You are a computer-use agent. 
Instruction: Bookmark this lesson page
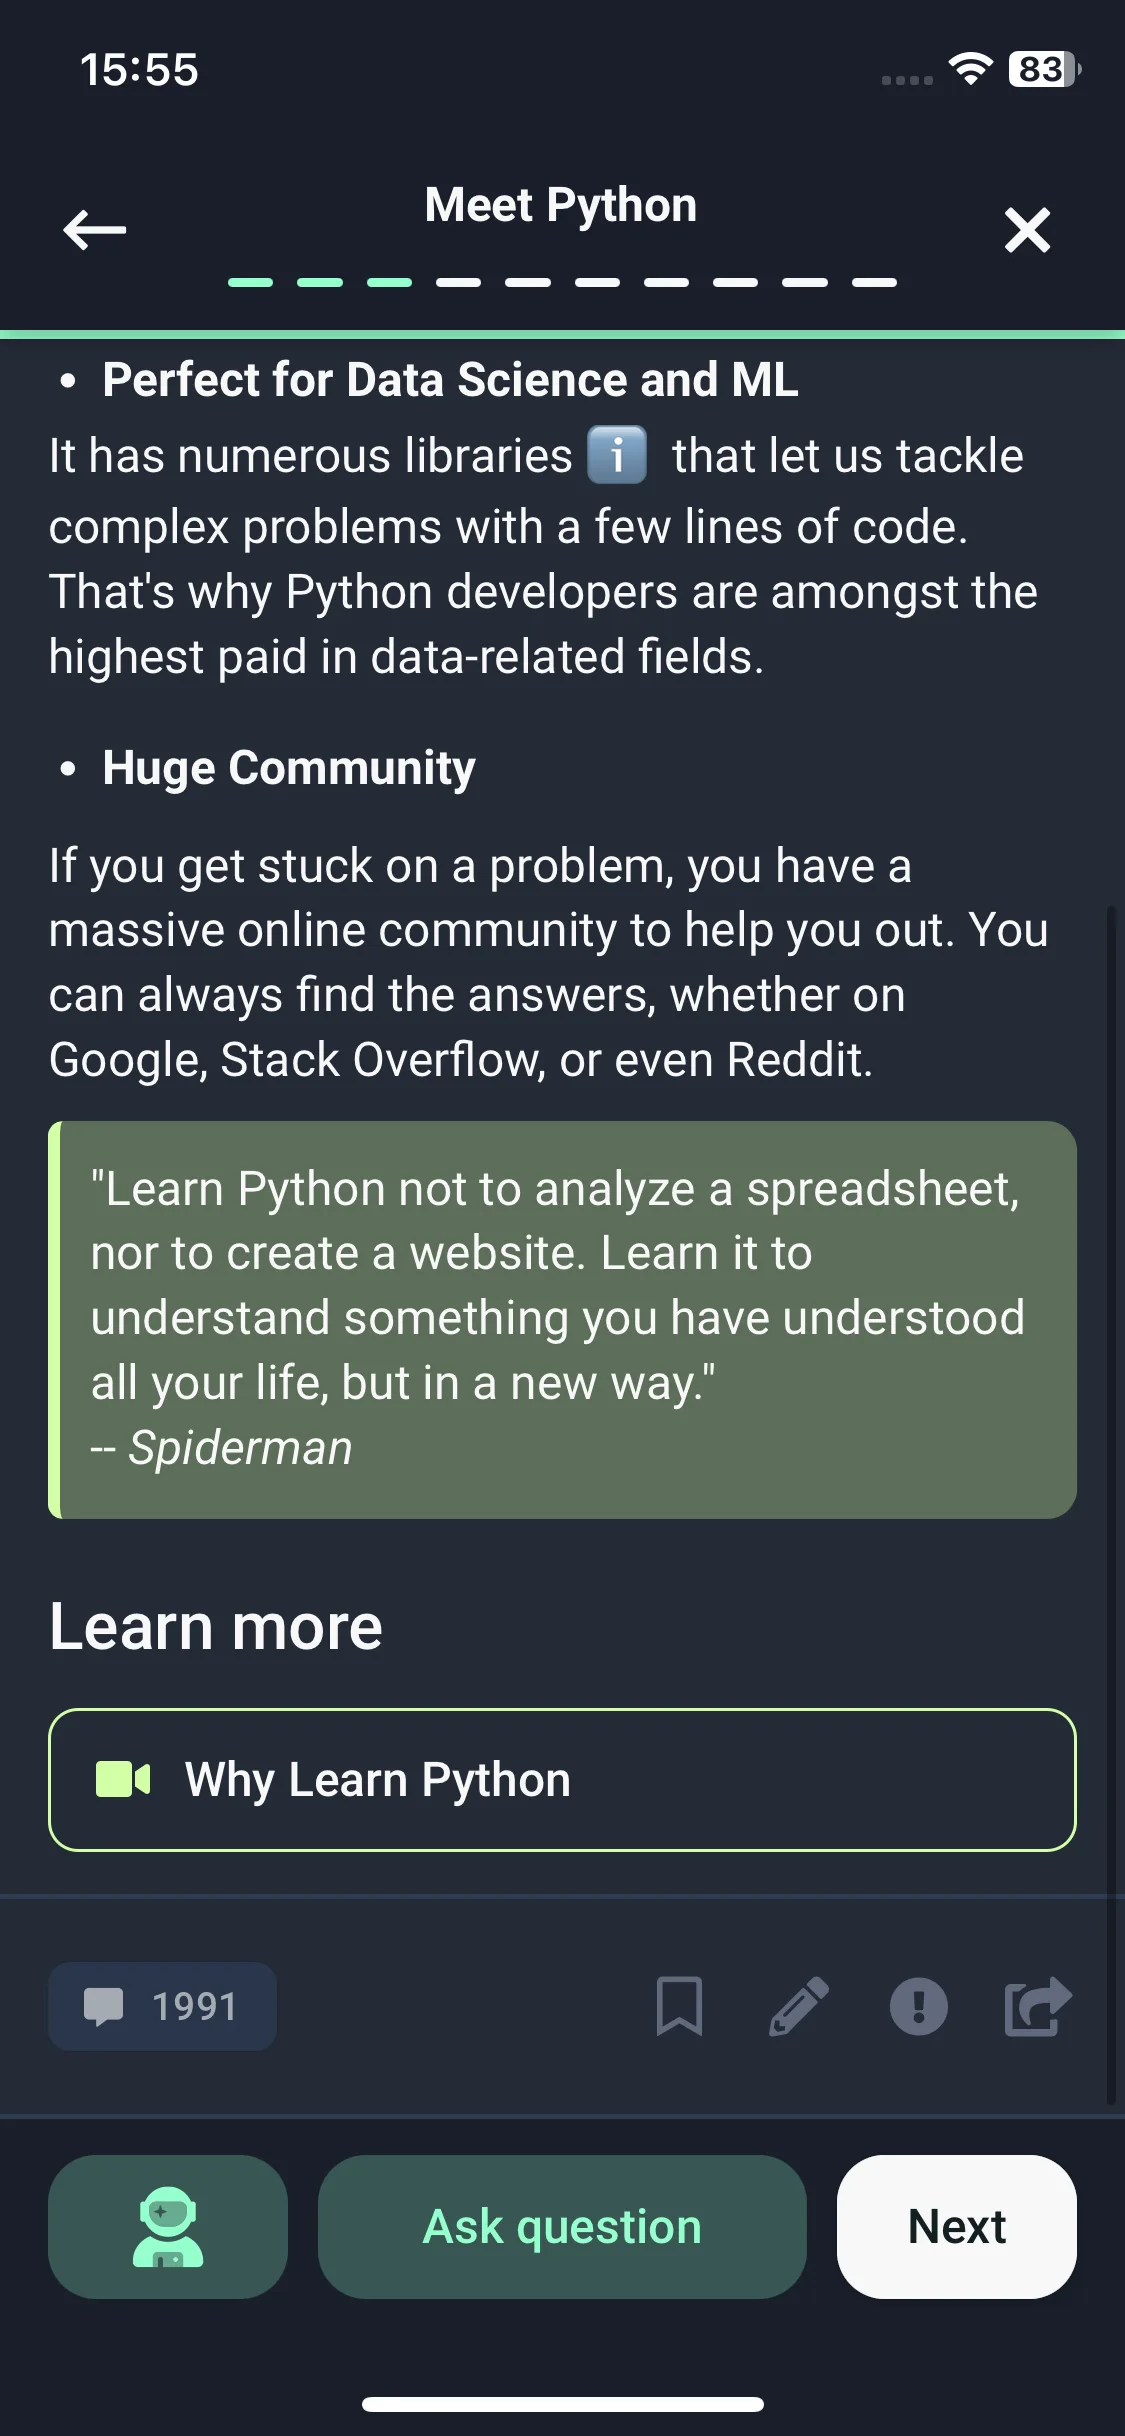(679, 2006)
